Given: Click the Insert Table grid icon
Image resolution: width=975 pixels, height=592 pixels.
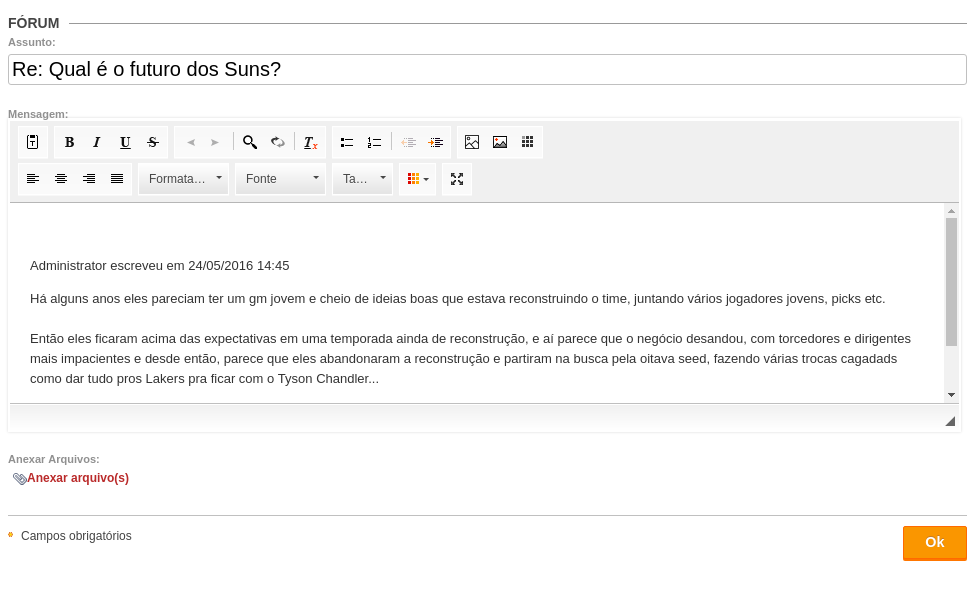Looking at the screenshot, I should (527, 142).
